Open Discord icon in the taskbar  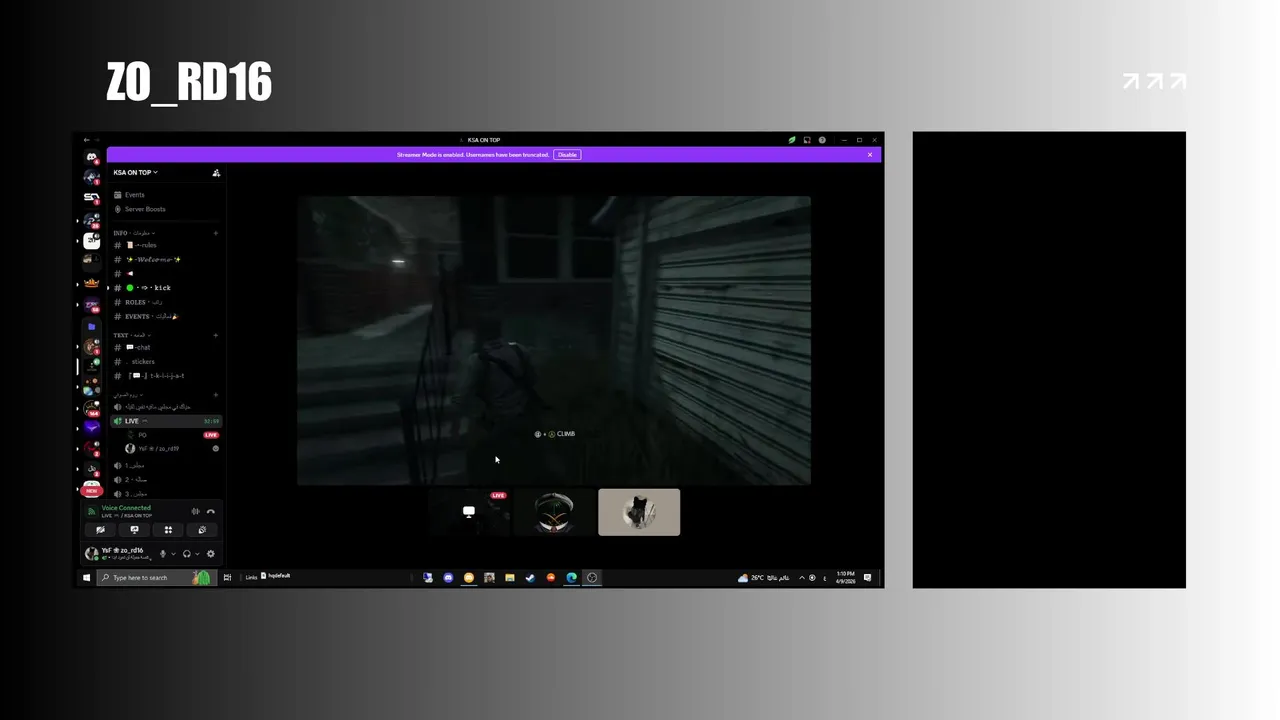448,577
